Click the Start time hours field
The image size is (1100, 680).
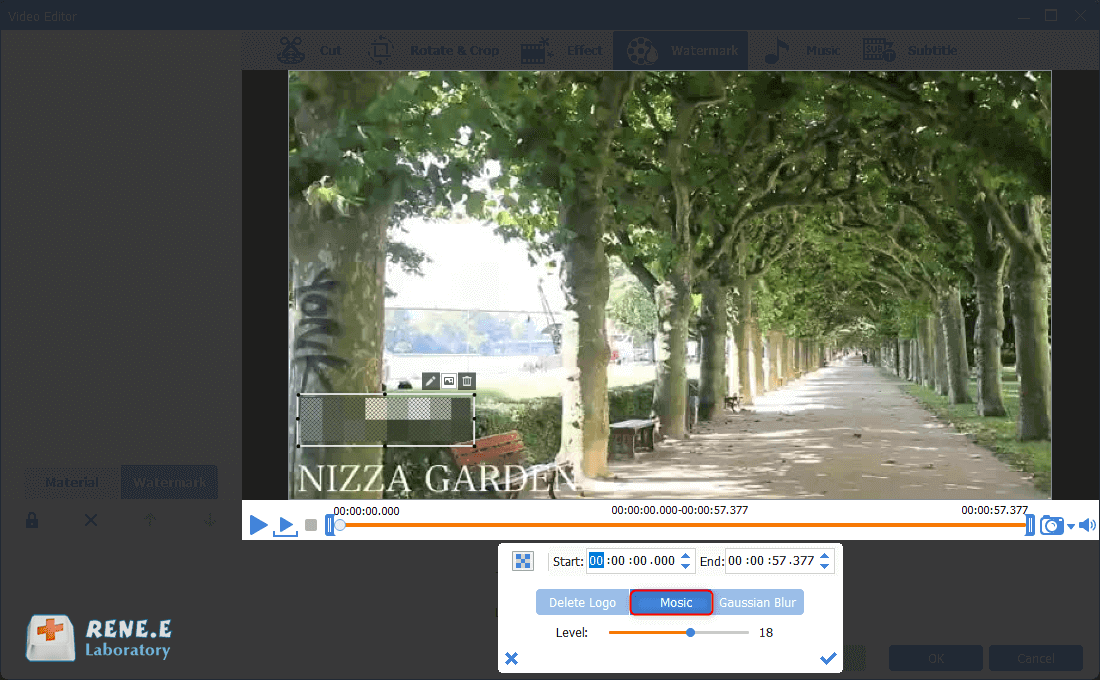(x=596, y=561)
